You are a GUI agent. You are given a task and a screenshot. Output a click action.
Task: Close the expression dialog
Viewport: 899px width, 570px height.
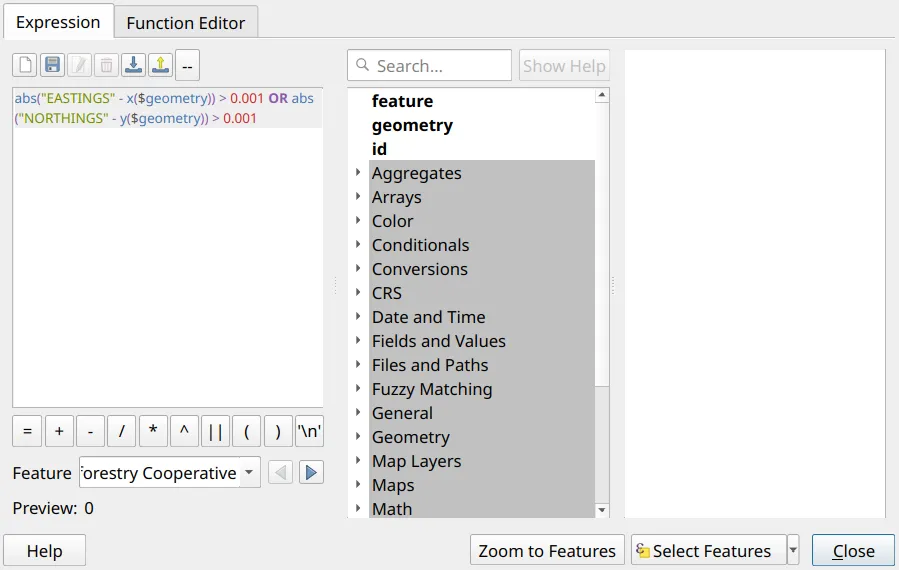pyautogui.click(x=853, y=551)
